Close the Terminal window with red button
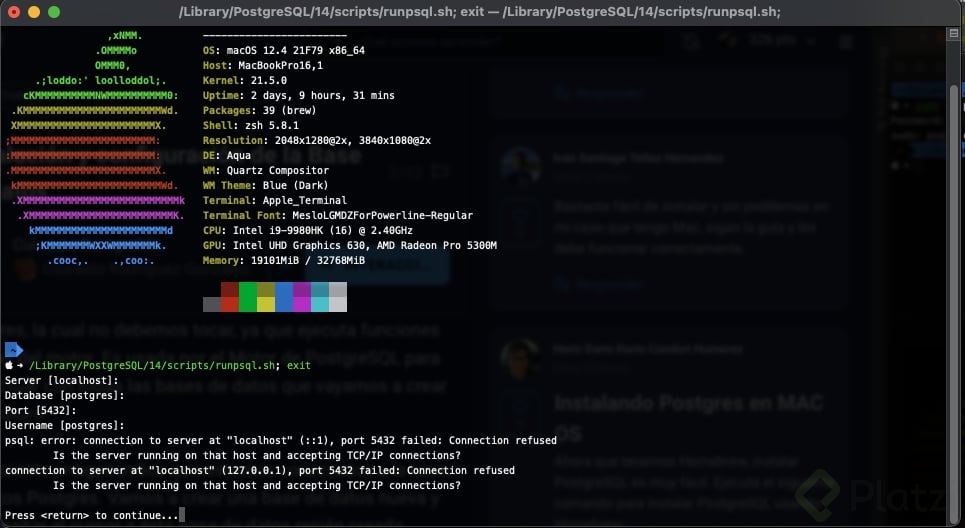Screen dimensions: 965x528 pyautogui.click(x=14, y=12)
